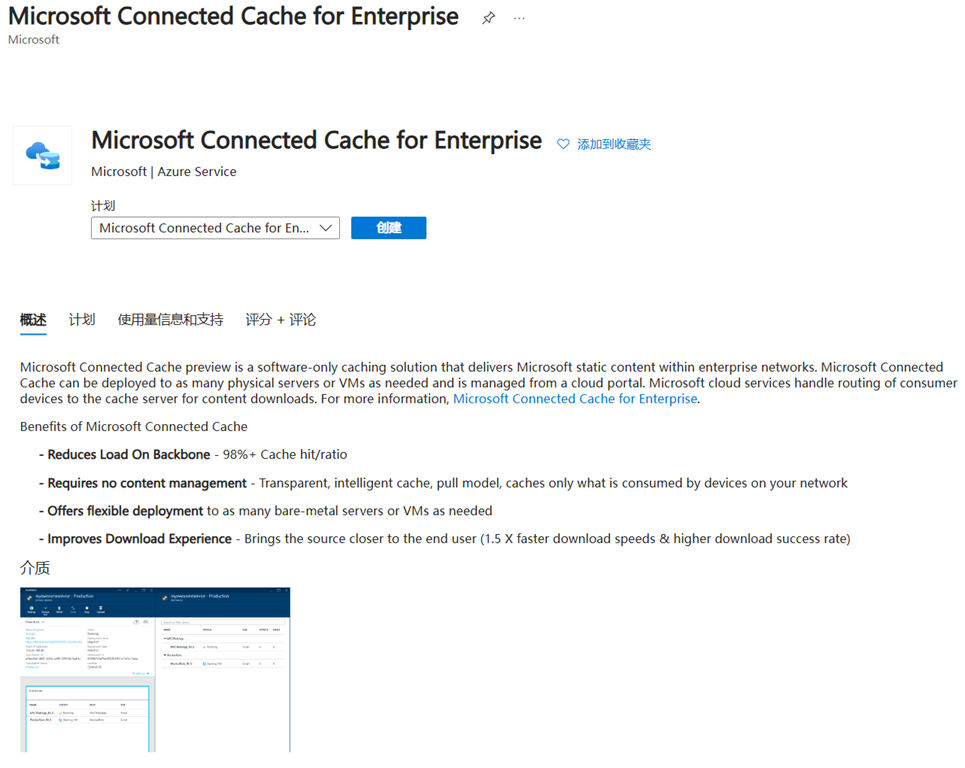Add to favorites via 添加到收藏夹 link
Image resolution: width=965 pixels, height=768 pixels.
coord(614,144)
